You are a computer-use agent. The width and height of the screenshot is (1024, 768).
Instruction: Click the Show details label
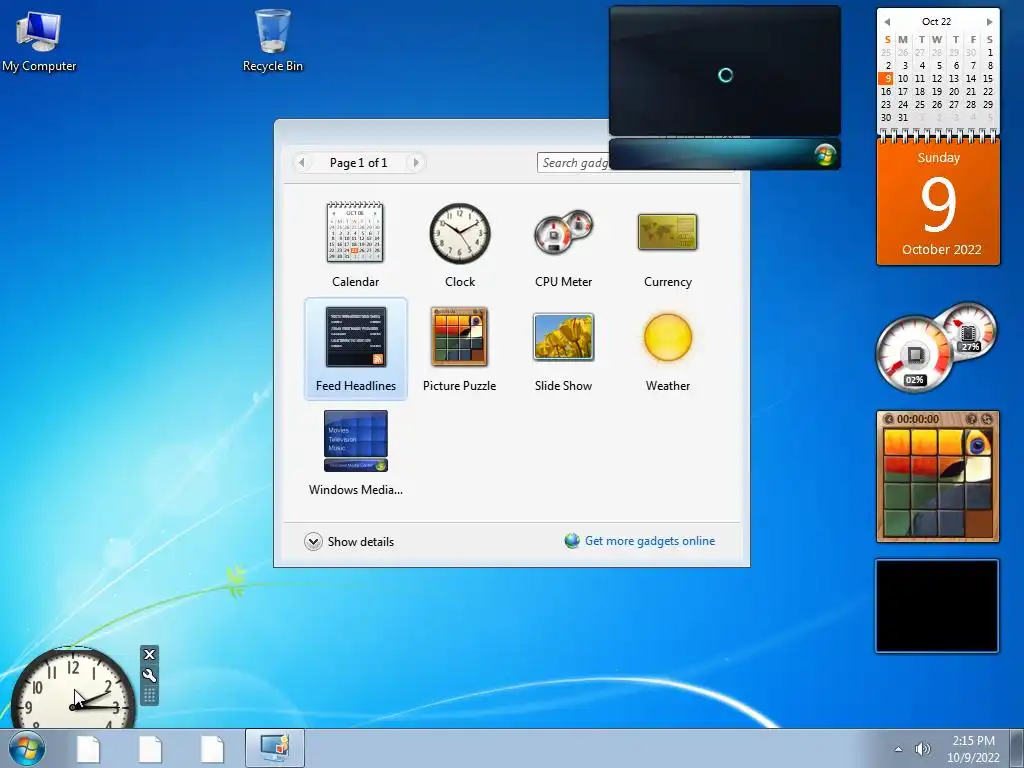(x=360, y=541)
